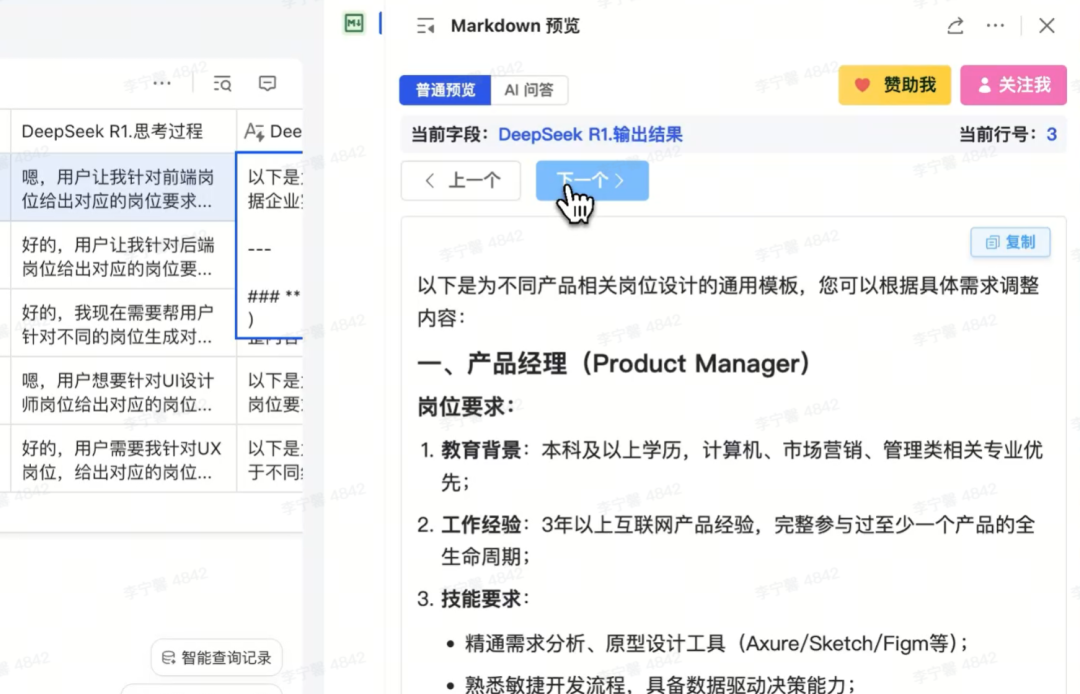The width and height of the screenshot is (1080, 694).
Task: Open the more options ellipsis in preview header
Action: click(x=995, y=25)
